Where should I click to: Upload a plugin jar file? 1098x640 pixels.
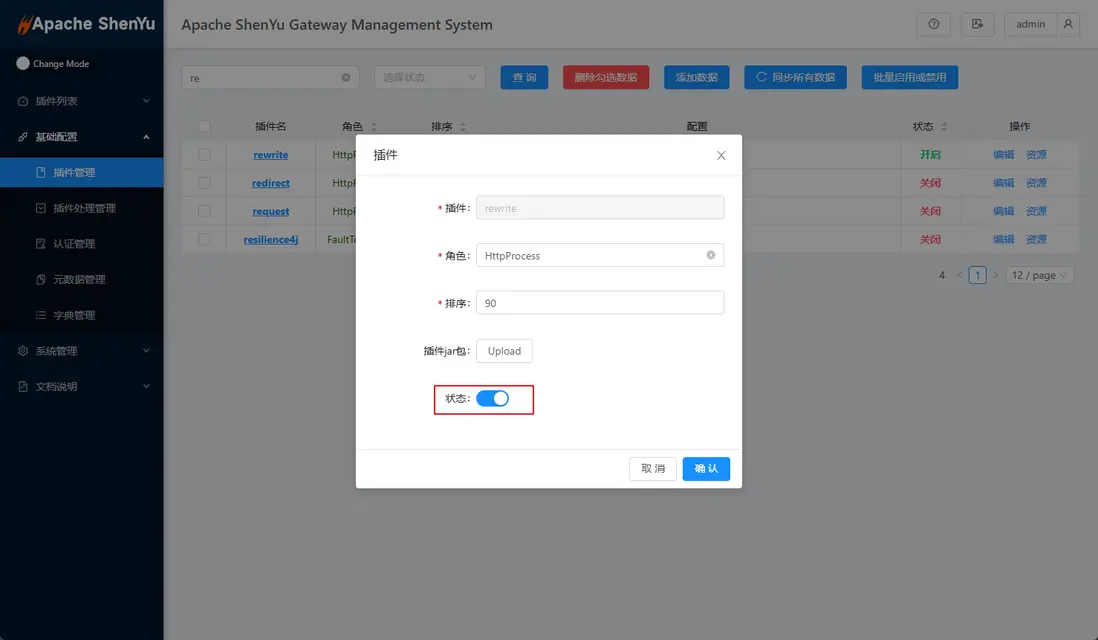pos(504,351)
